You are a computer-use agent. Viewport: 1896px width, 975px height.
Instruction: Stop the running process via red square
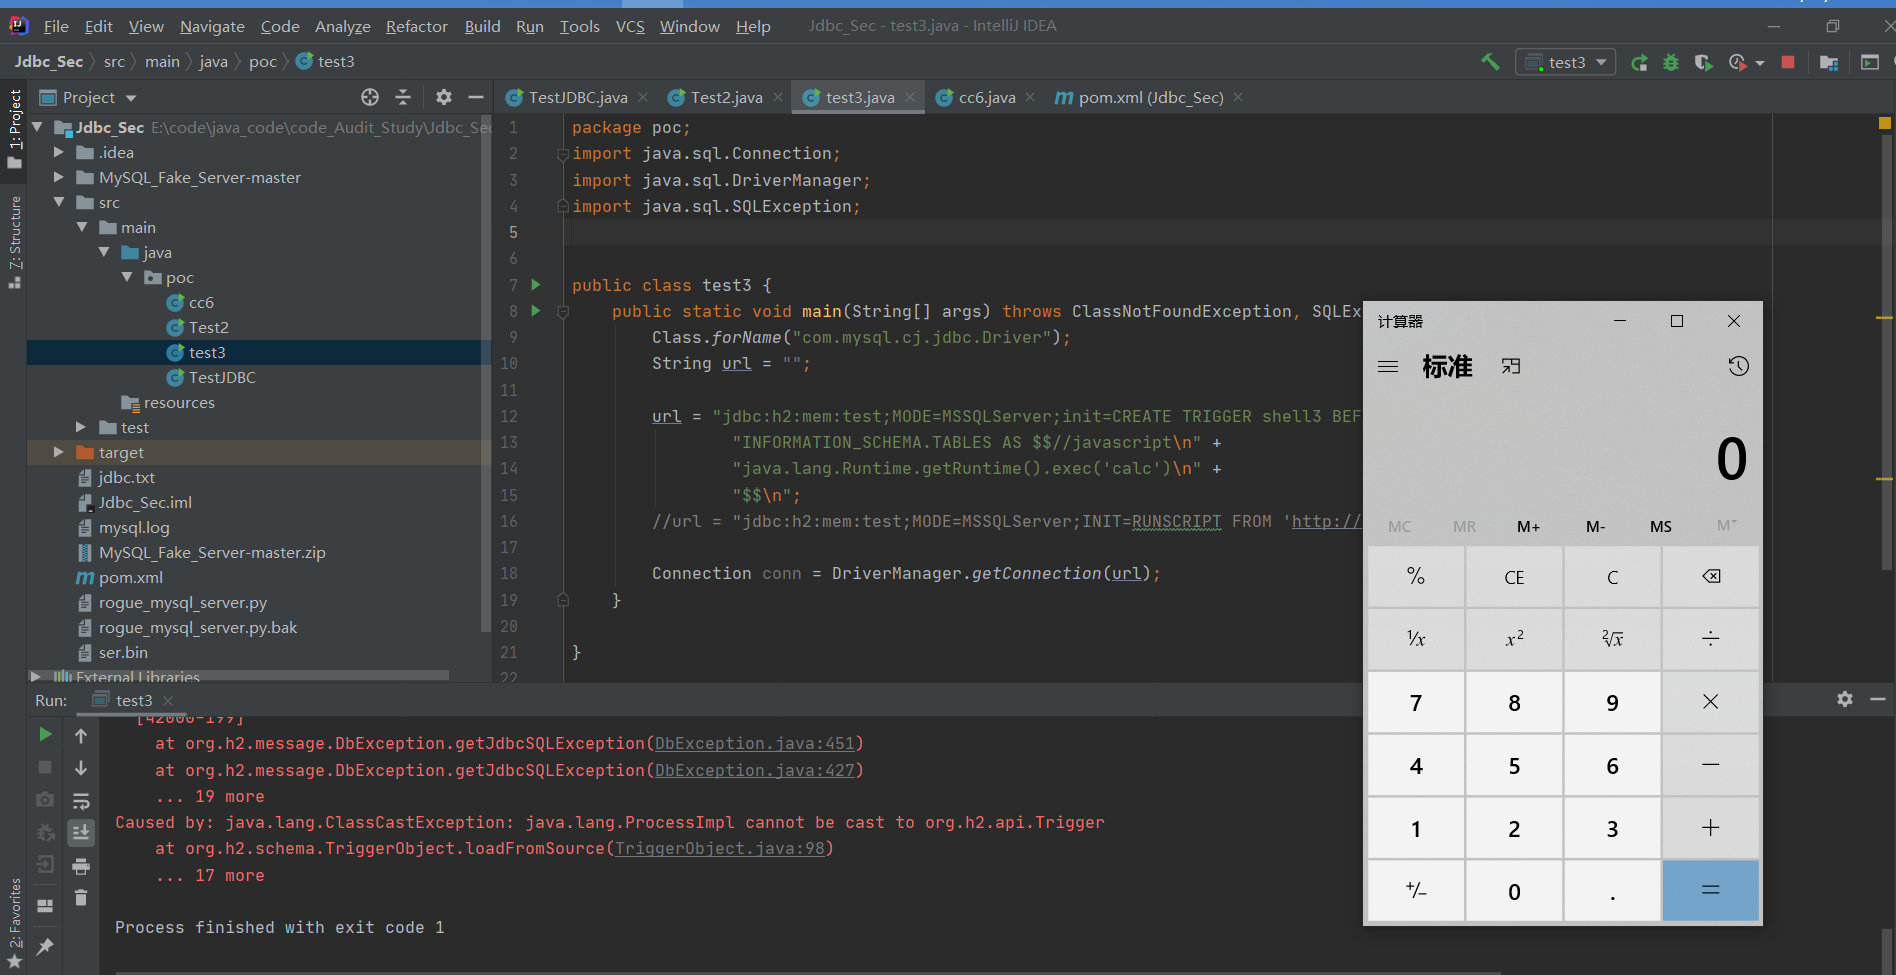tap(1788, 62)
